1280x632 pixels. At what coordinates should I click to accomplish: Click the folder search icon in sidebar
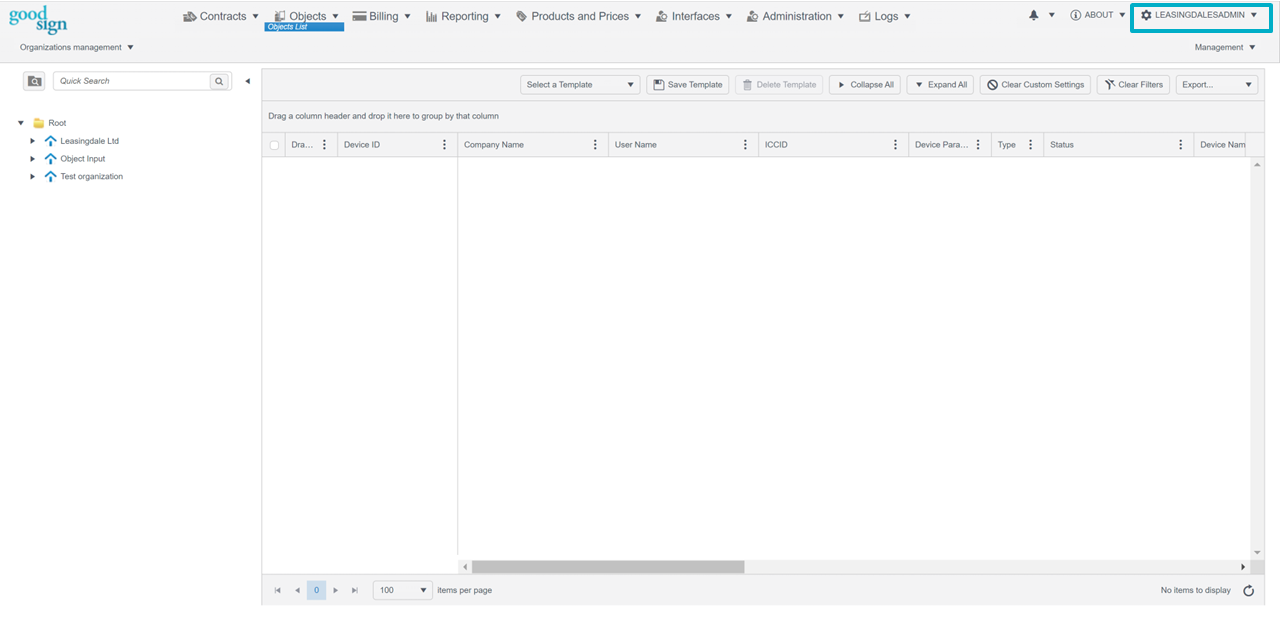(34, 81)
